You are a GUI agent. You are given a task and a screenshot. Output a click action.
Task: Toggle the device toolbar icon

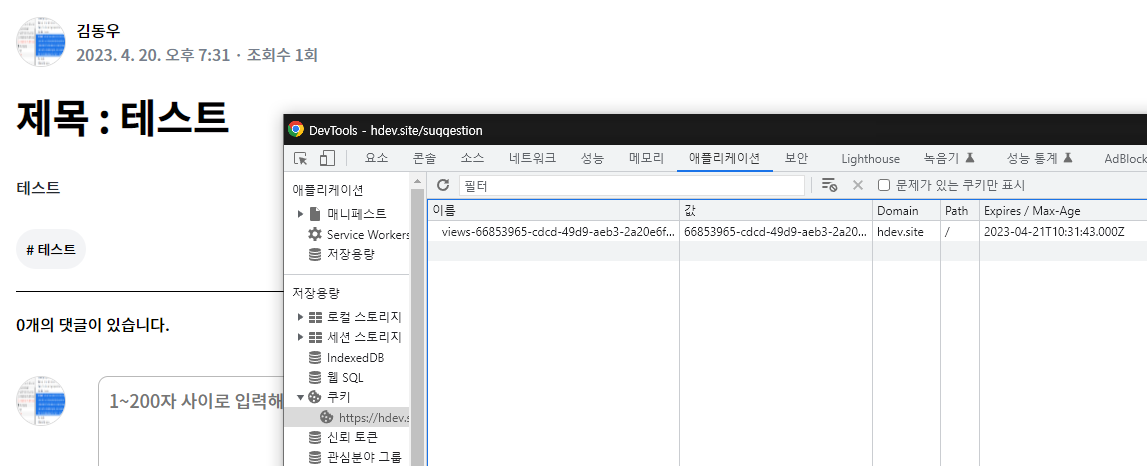[327, 158]
